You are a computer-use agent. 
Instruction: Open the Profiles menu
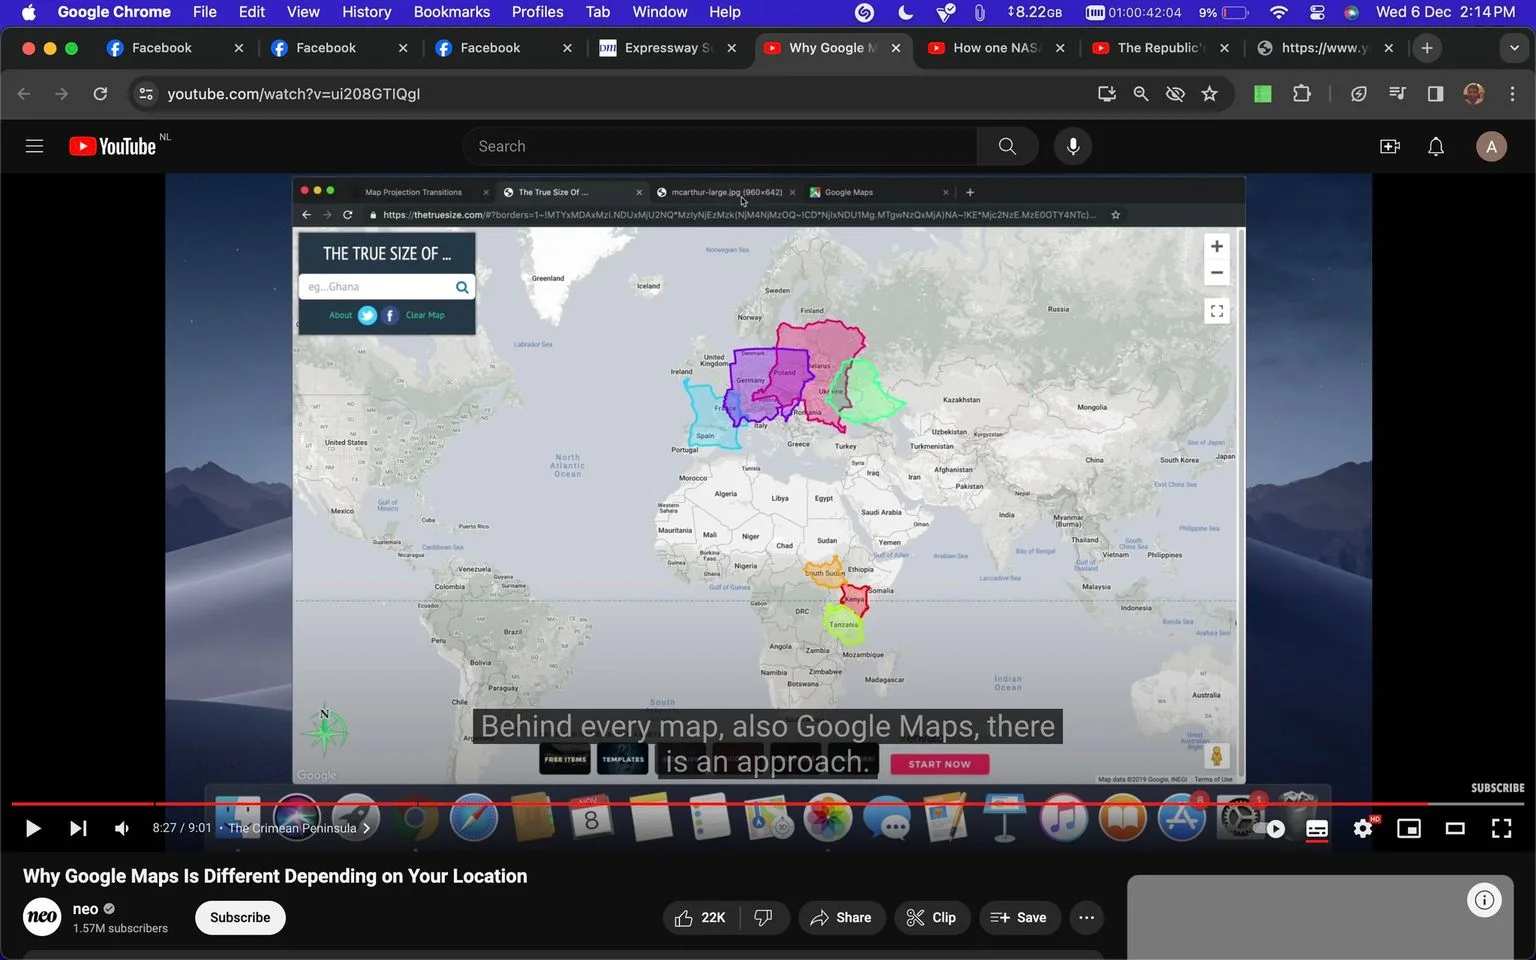coord(537,12)
